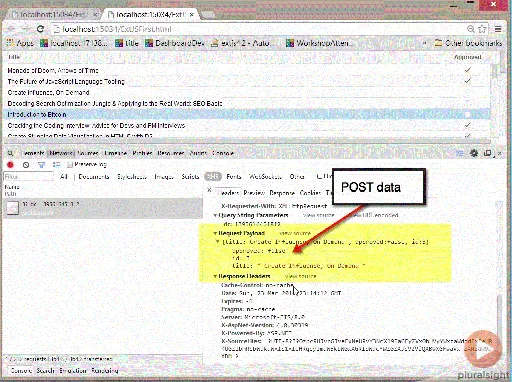Click the browser address bar
This screenshot has height=382, width=512.
pyautogui.click(x=260, y=29)
